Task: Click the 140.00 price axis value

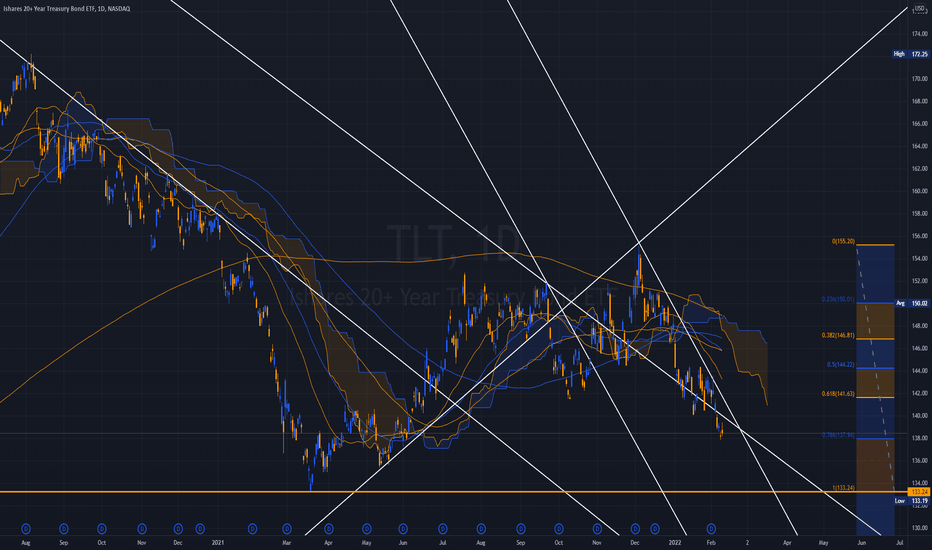Action: coord(920,416)
